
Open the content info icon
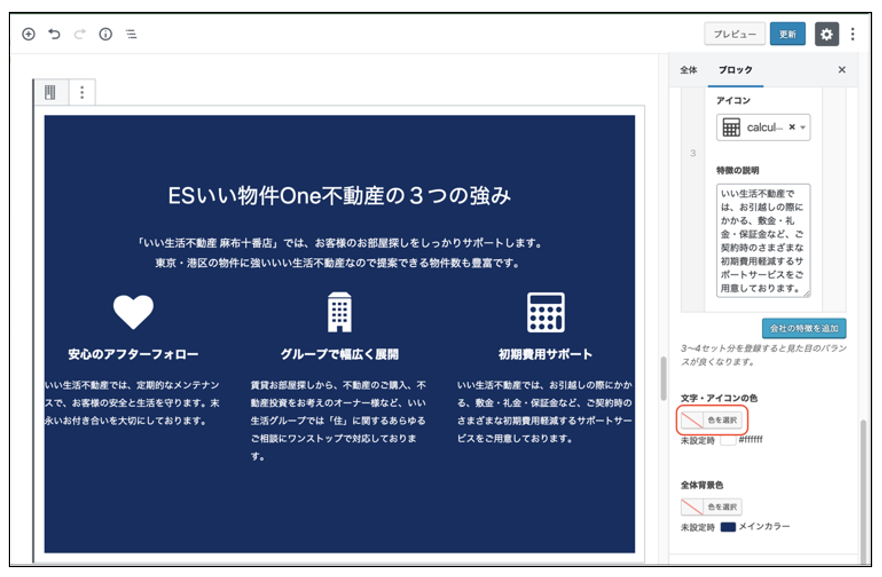tap(105, 34)
